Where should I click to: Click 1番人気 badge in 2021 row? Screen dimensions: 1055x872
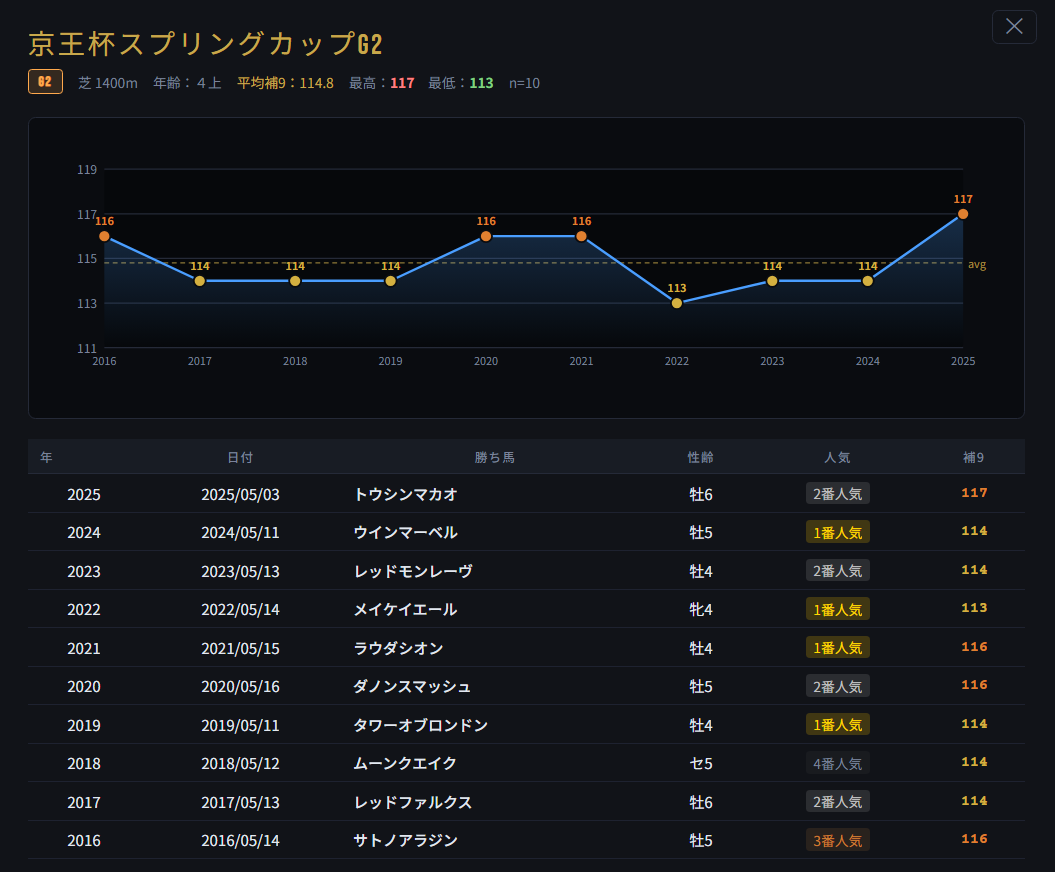point(837,648)
